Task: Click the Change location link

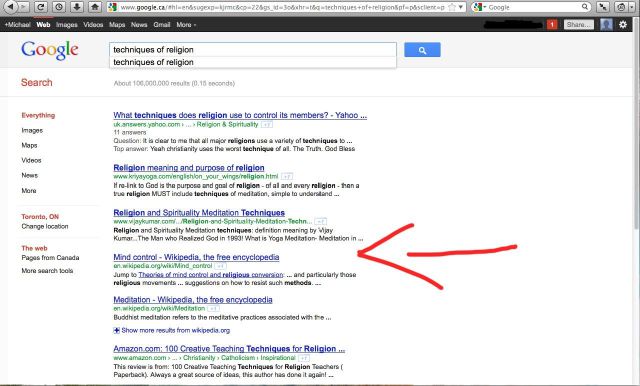Action: coord(45,226)
